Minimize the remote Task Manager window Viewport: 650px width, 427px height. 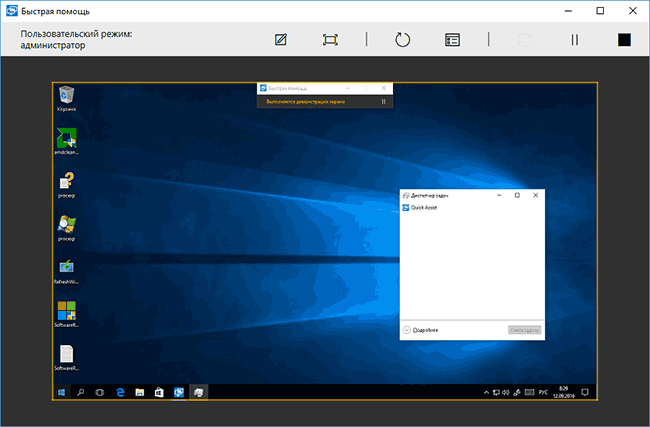pyautogui.click(x=499, y=195)
